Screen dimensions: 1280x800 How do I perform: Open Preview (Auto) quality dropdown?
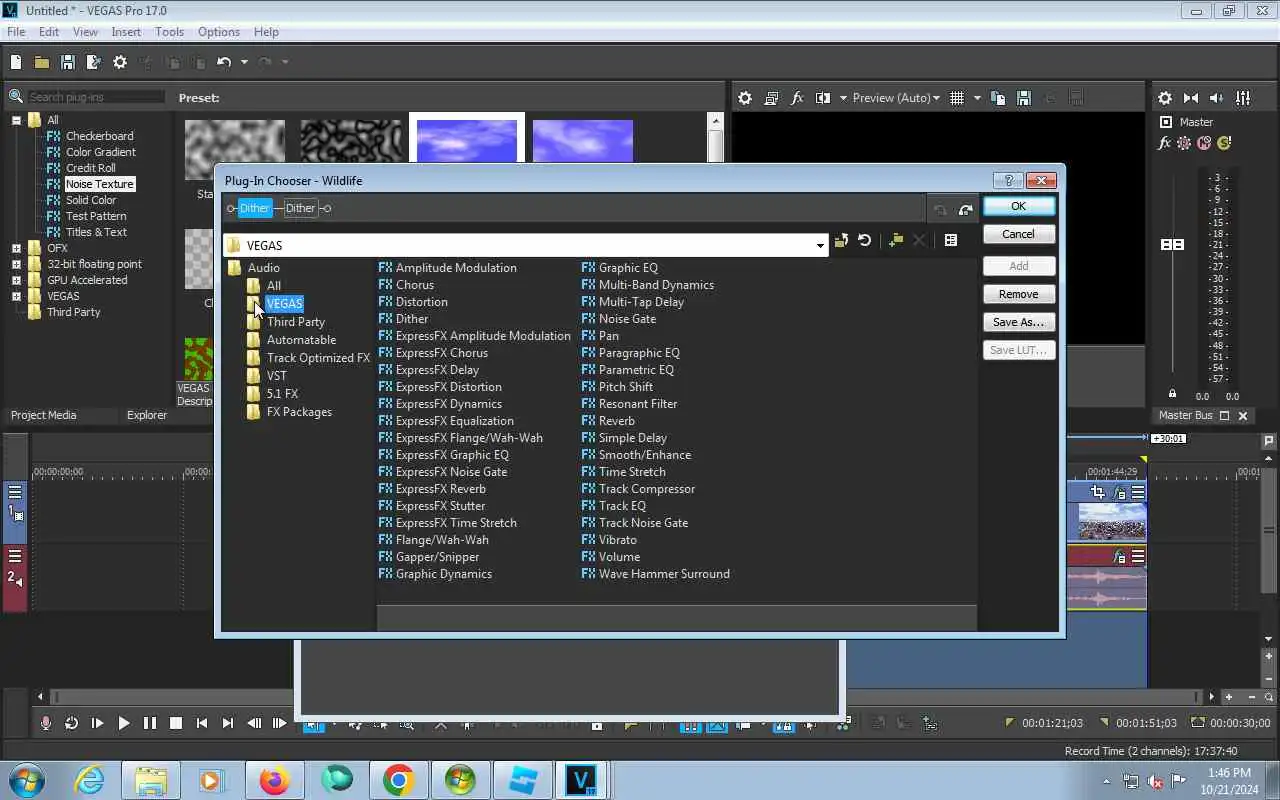[896, 98]
